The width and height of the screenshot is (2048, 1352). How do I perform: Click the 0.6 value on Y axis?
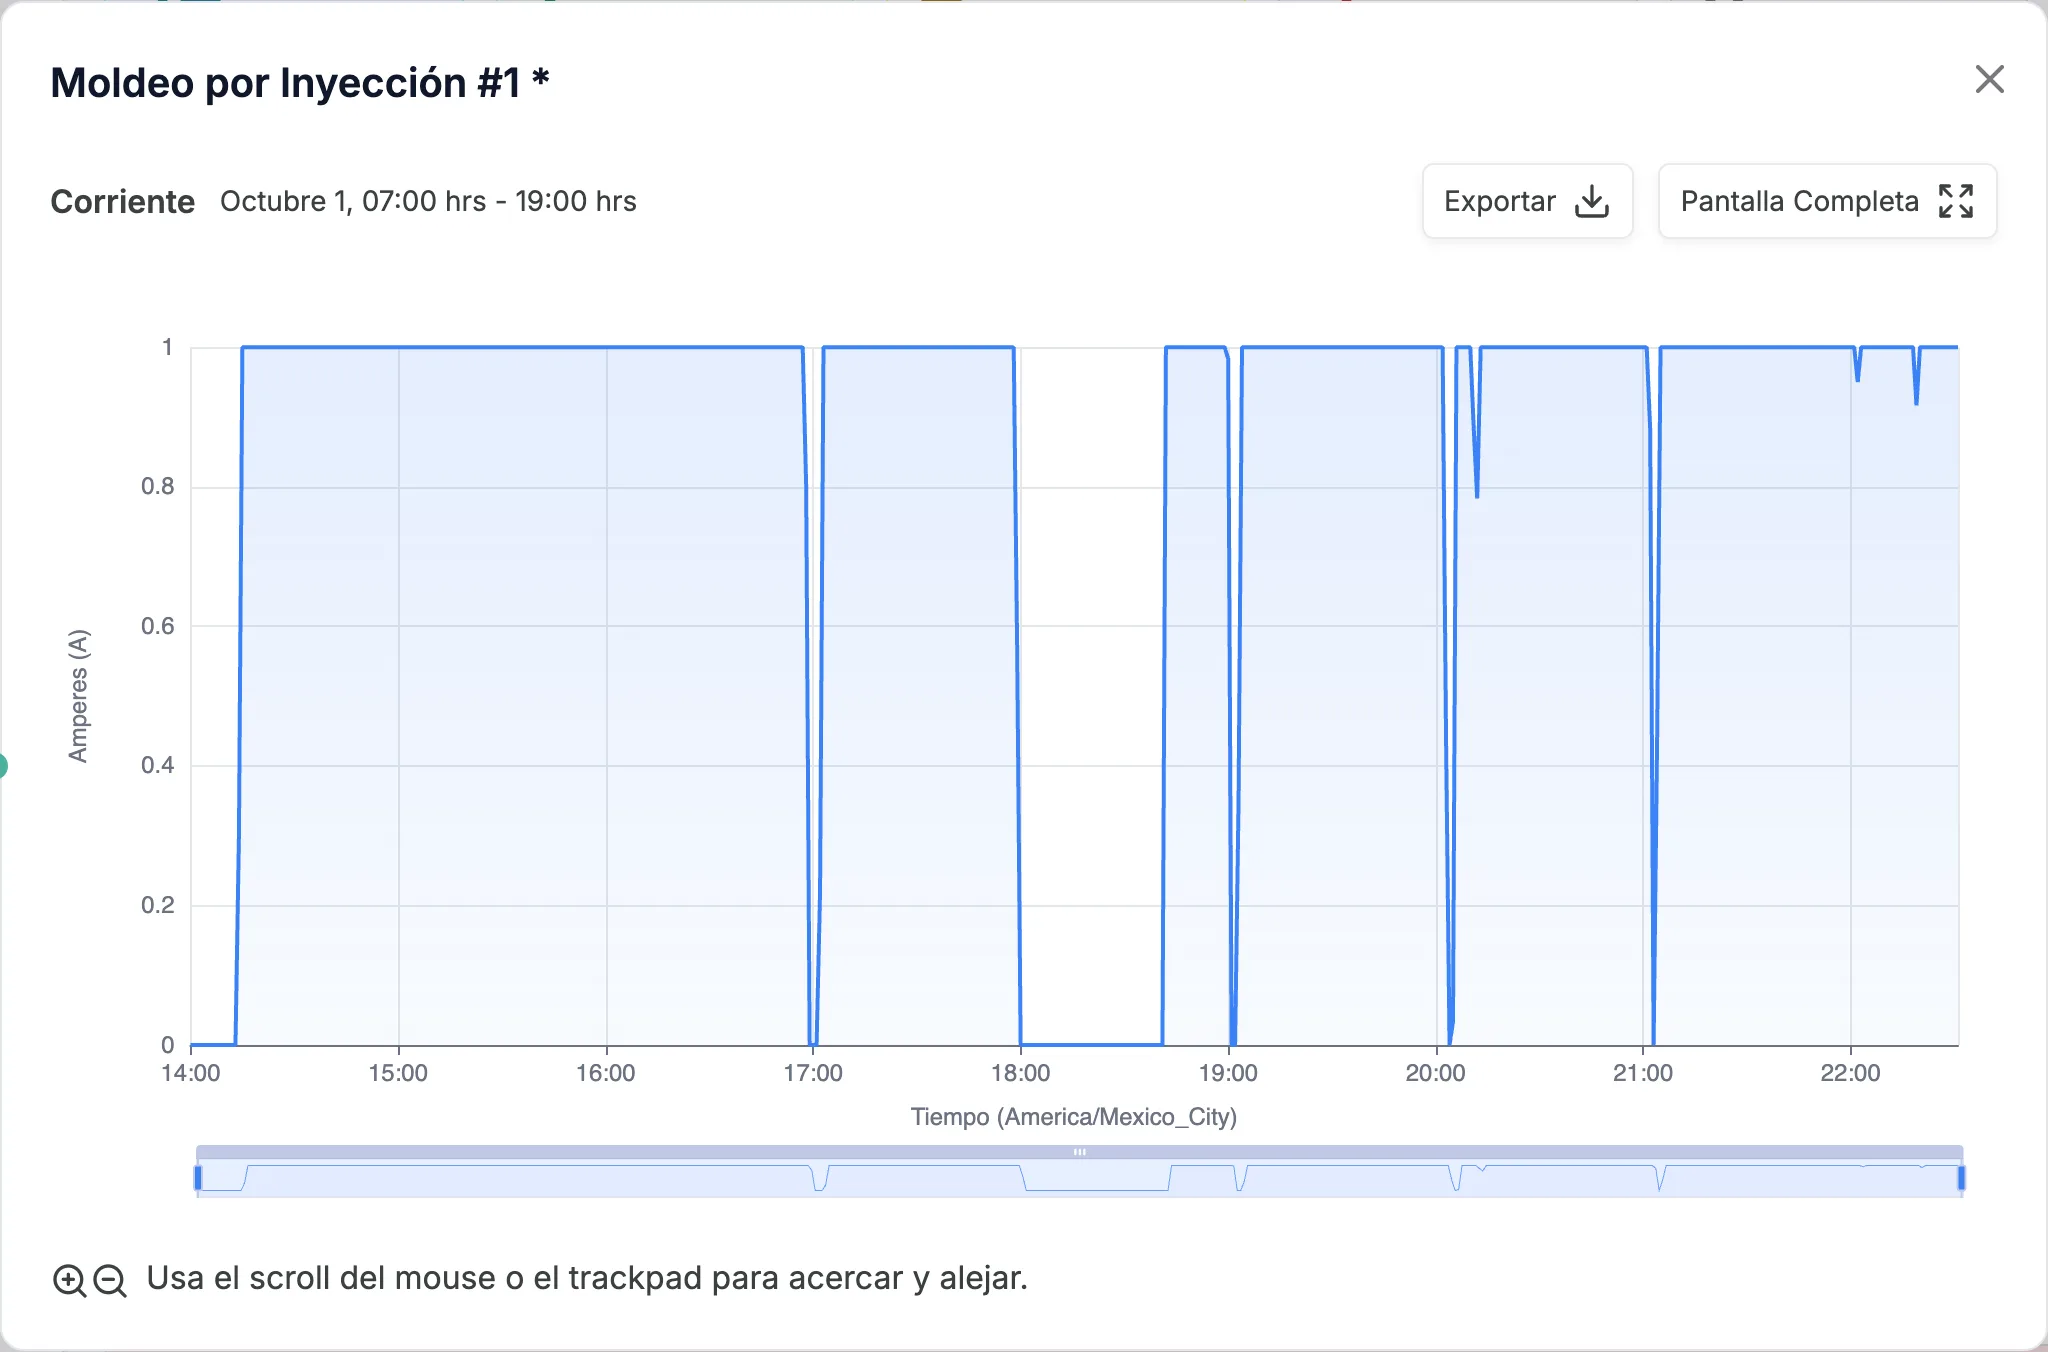(x=158, y=626)
